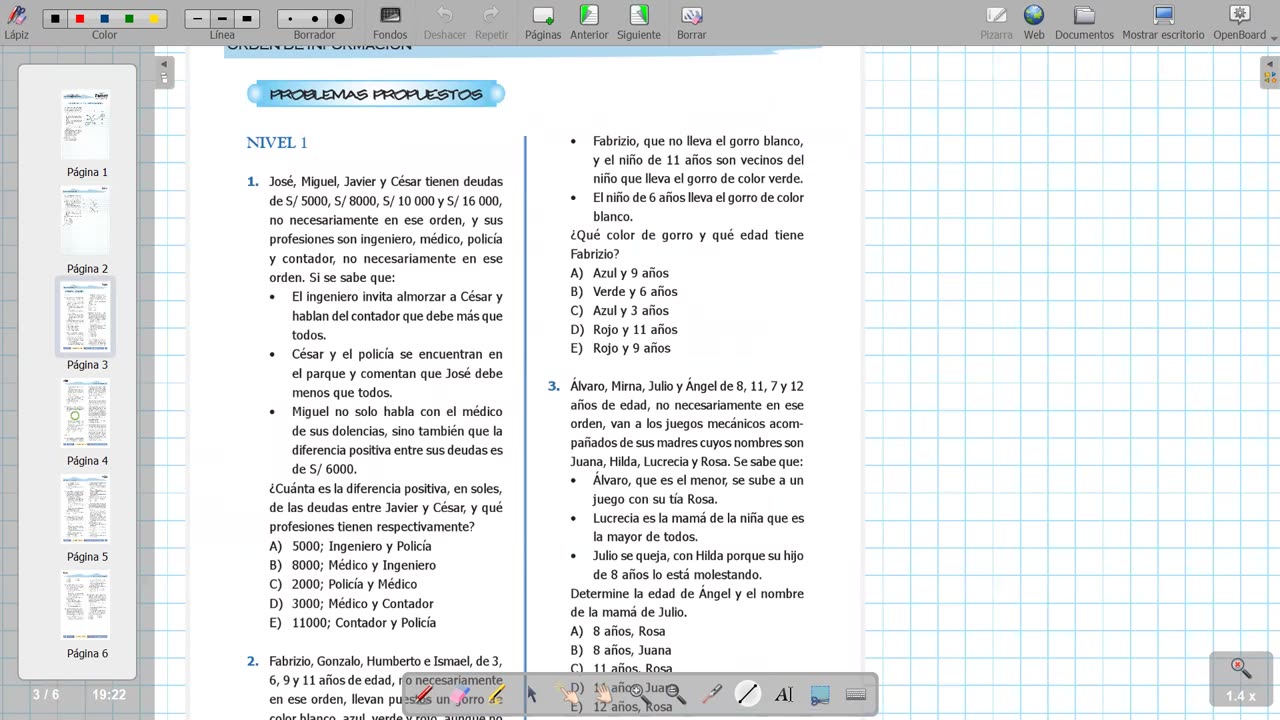
Task: Open the Documentos mode
Action: pyautogui.click(x=1084, y=21)
